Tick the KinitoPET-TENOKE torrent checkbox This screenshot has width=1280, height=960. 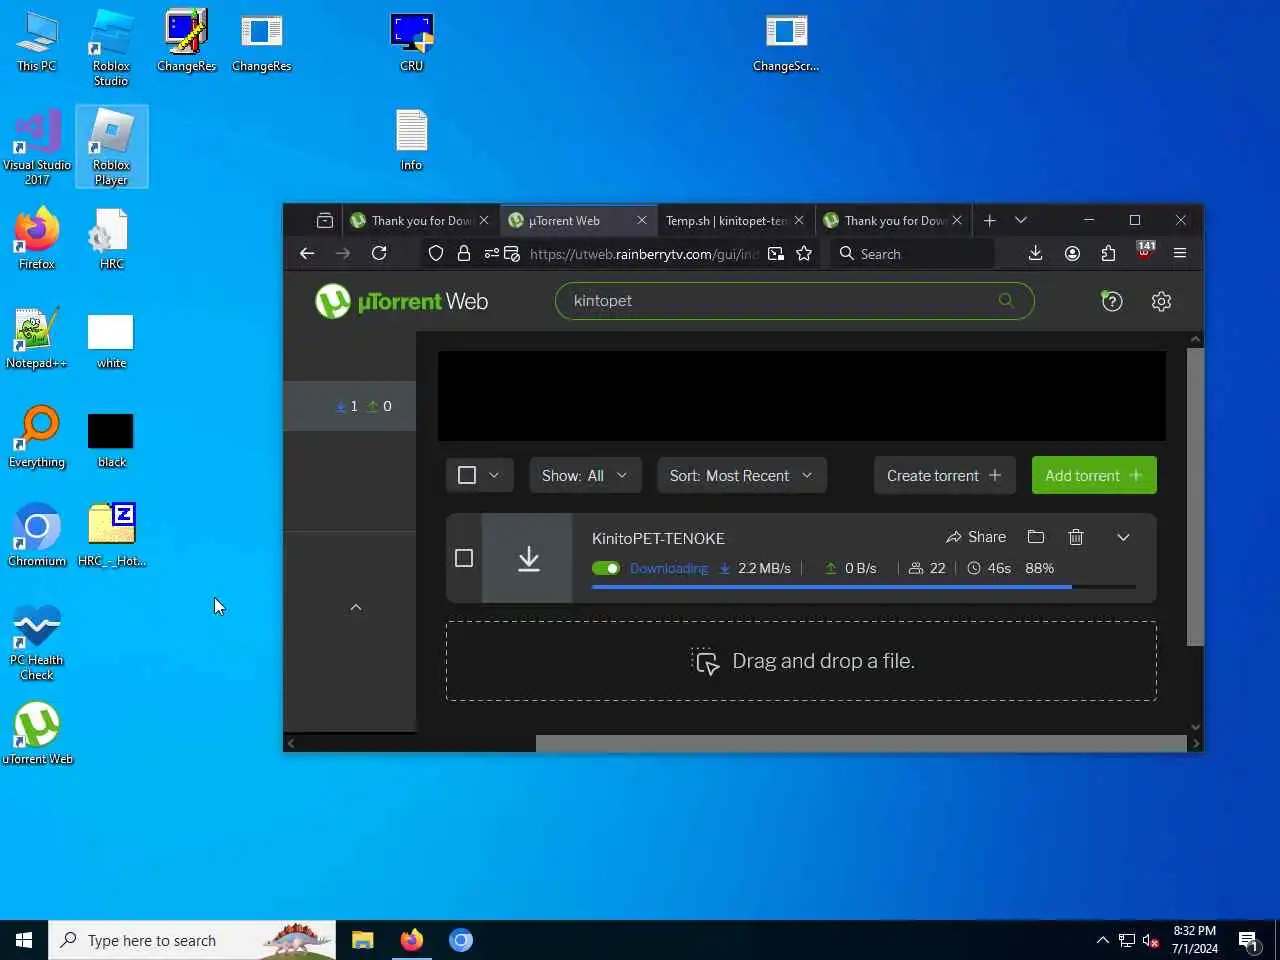(464, 558)
